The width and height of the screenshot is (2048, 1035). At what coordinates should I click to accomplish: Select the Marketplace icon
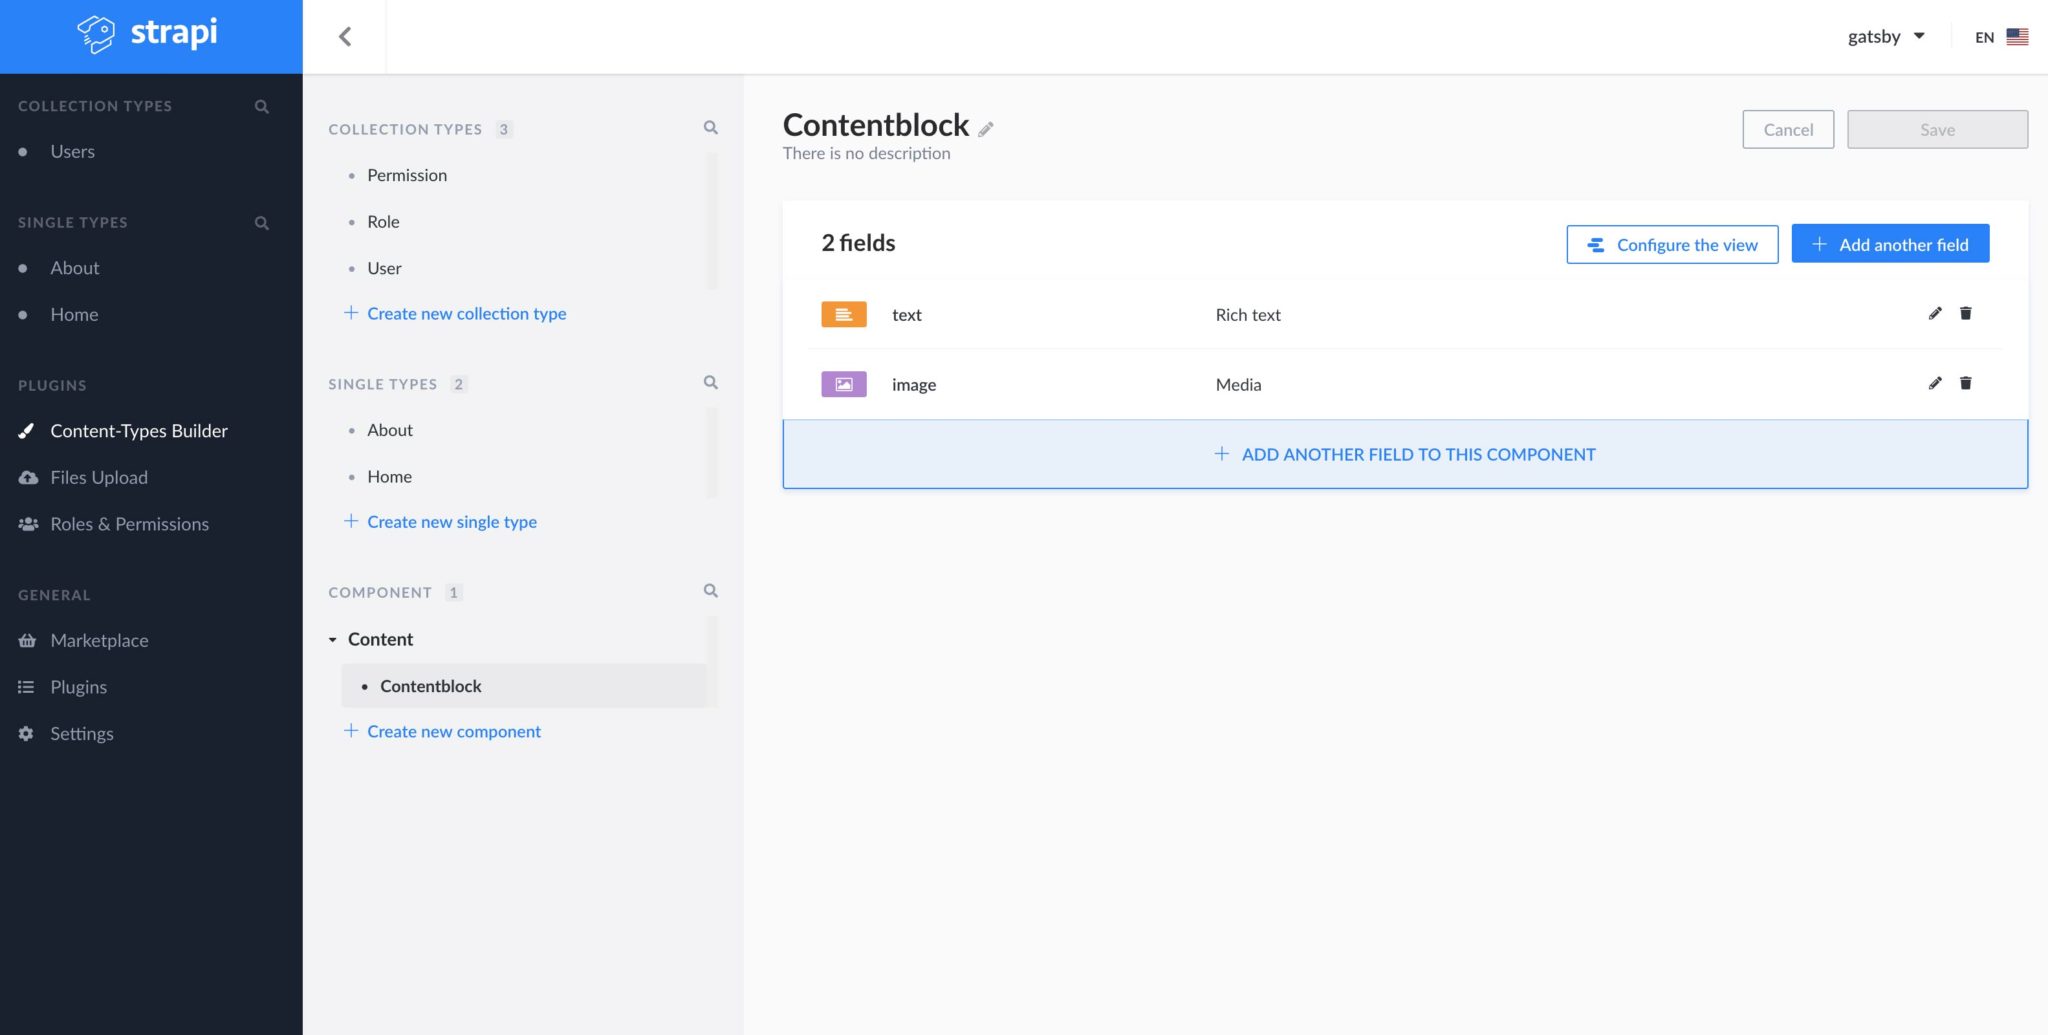coord(26,640)
